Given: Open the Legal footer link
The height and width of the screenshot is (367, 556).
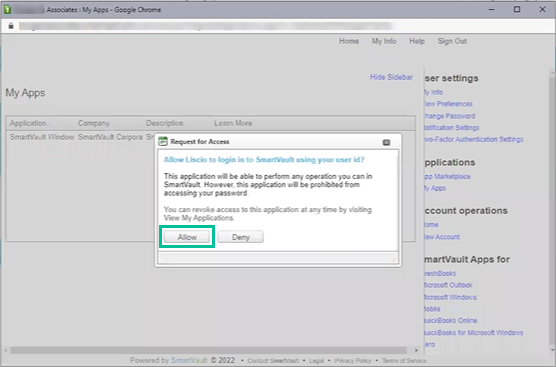Looking at the screenshot, I should coord(316,361).
